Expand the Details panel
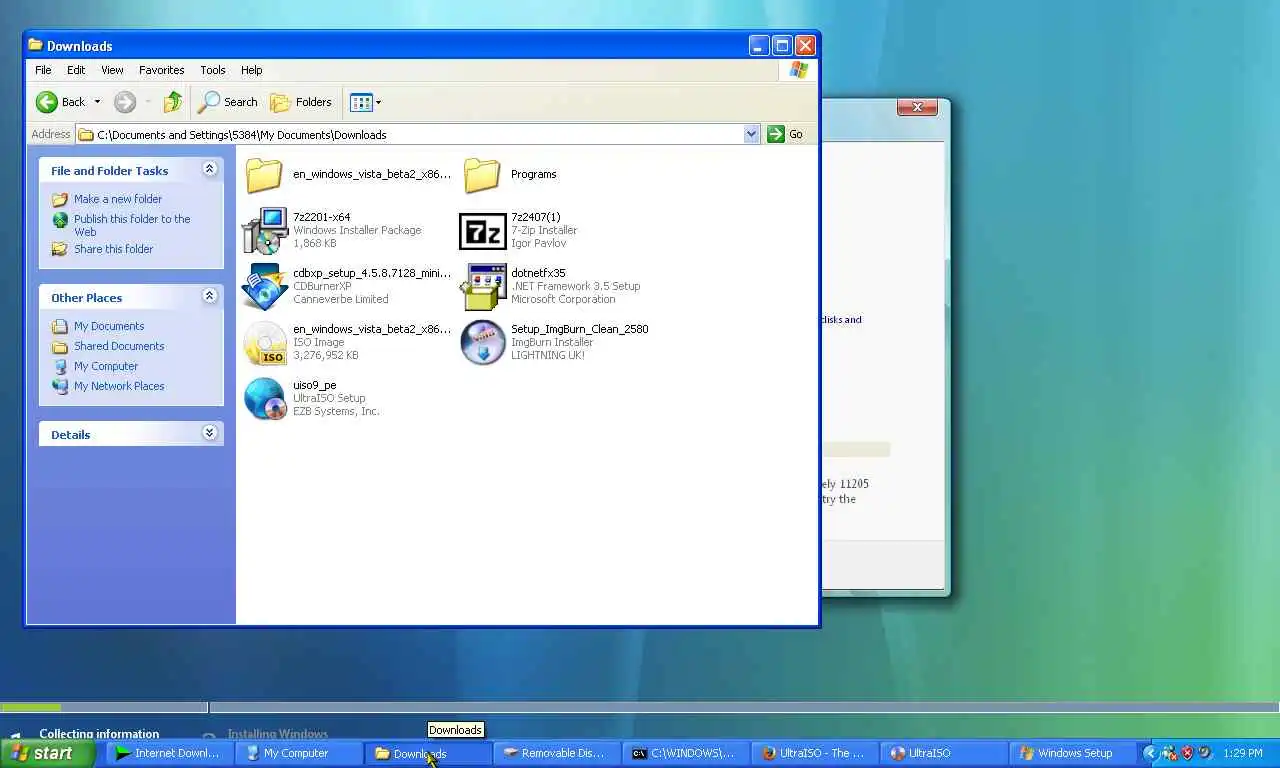1280x768 pixels. [209, 433]
